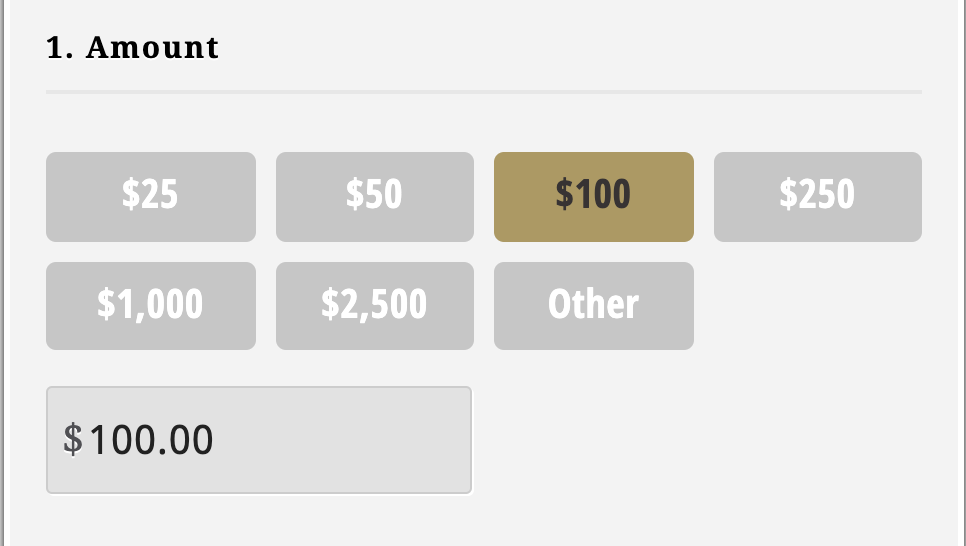This screenshot has width=966, height=546.
Task: Select the $1,000 amount button
Action: click(151, 305)
